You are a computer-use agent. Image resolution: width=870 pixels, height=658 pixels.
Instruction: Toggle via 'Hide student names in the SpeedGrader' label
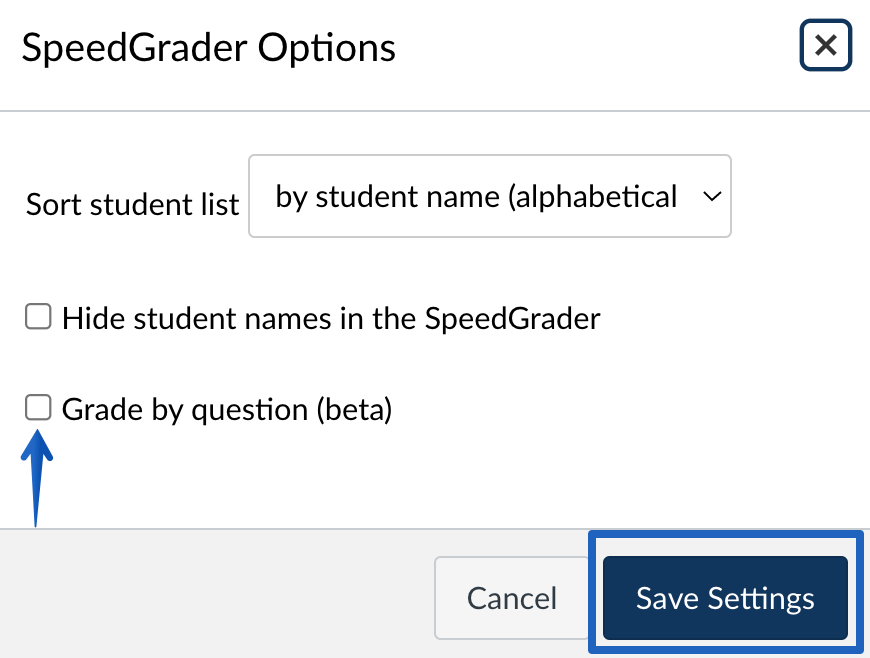point(331,318)
